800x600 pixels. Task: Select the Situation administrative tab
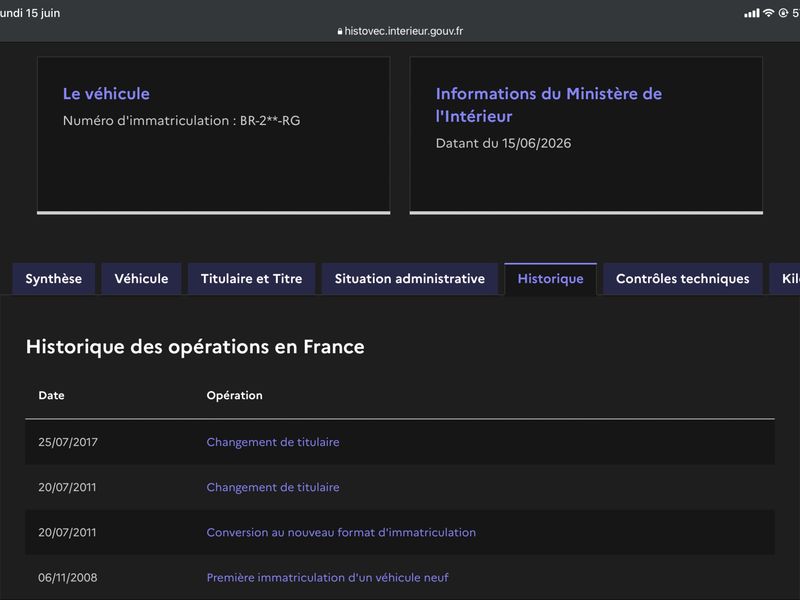[x=410, y=279]
